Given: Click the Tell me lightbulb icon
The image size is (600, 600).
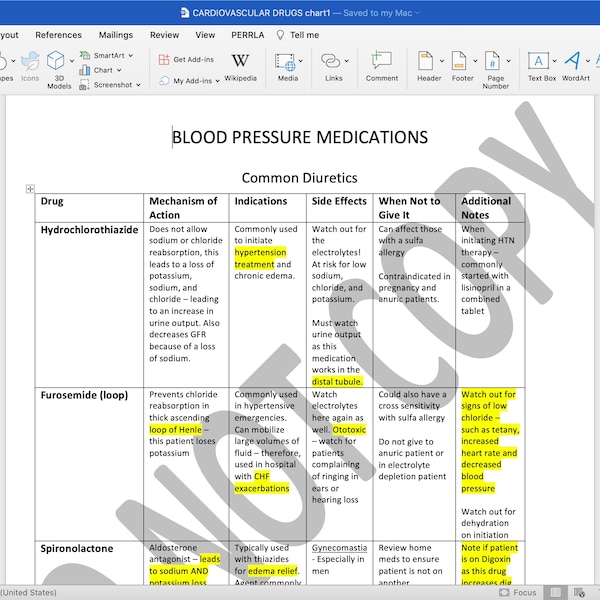Looking at the screenshot, I should tap(280, 35).
